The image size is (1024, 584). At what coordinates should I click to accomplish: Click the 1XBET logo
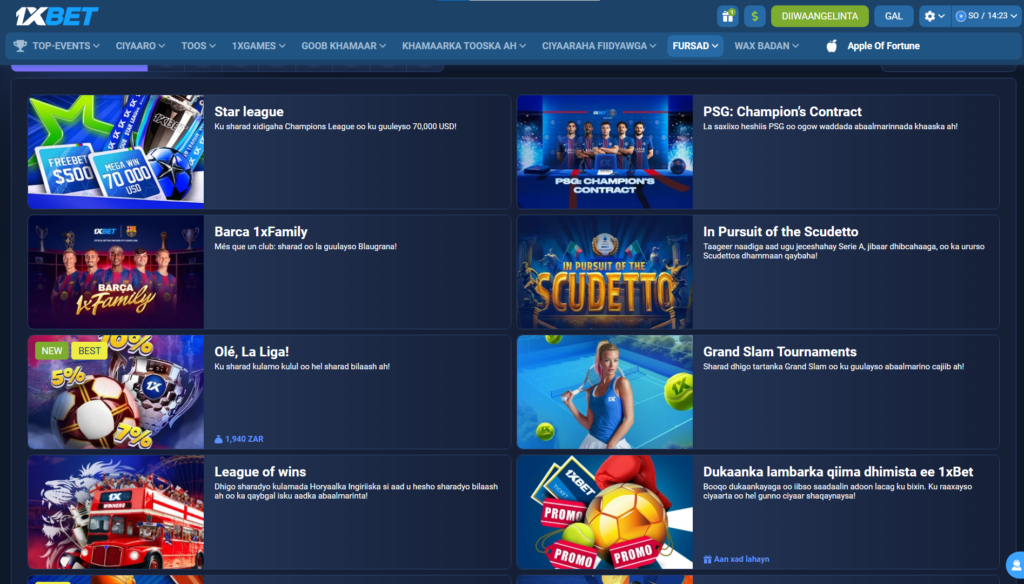click(57, 16)
